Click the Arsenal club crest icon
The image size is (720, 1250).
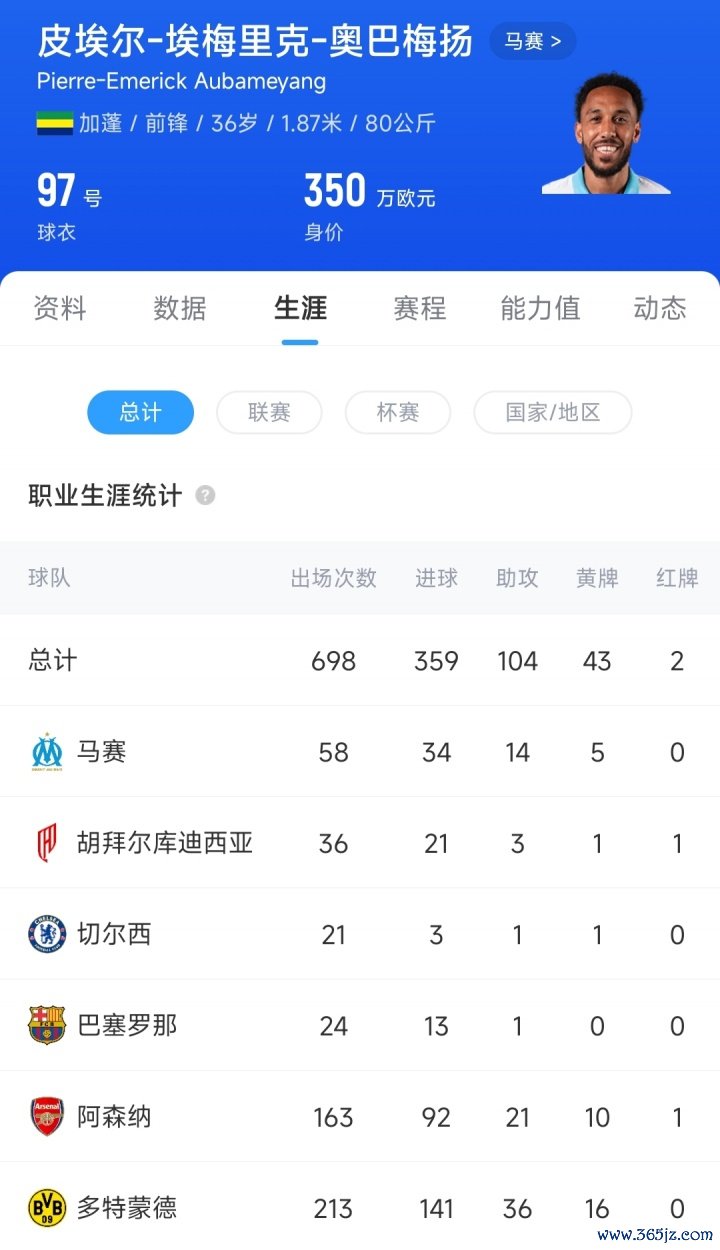pyautogui.click(x=46, y=1116)
